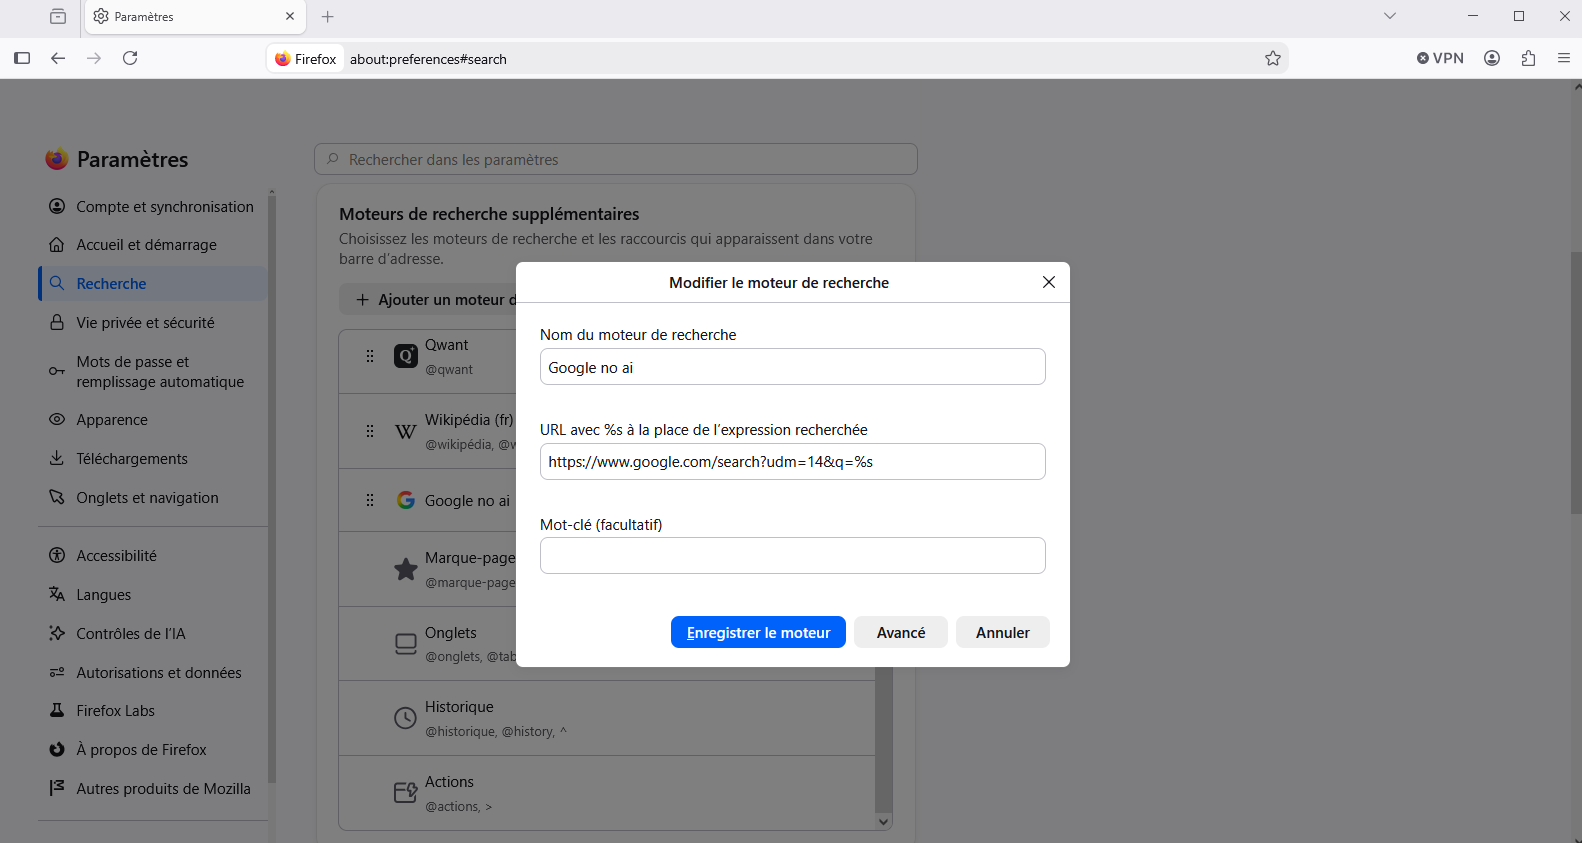The height and width of the screenshot is (843, 1582).
Task: Click the Google no ai logo icon
Action: (406, 500)
